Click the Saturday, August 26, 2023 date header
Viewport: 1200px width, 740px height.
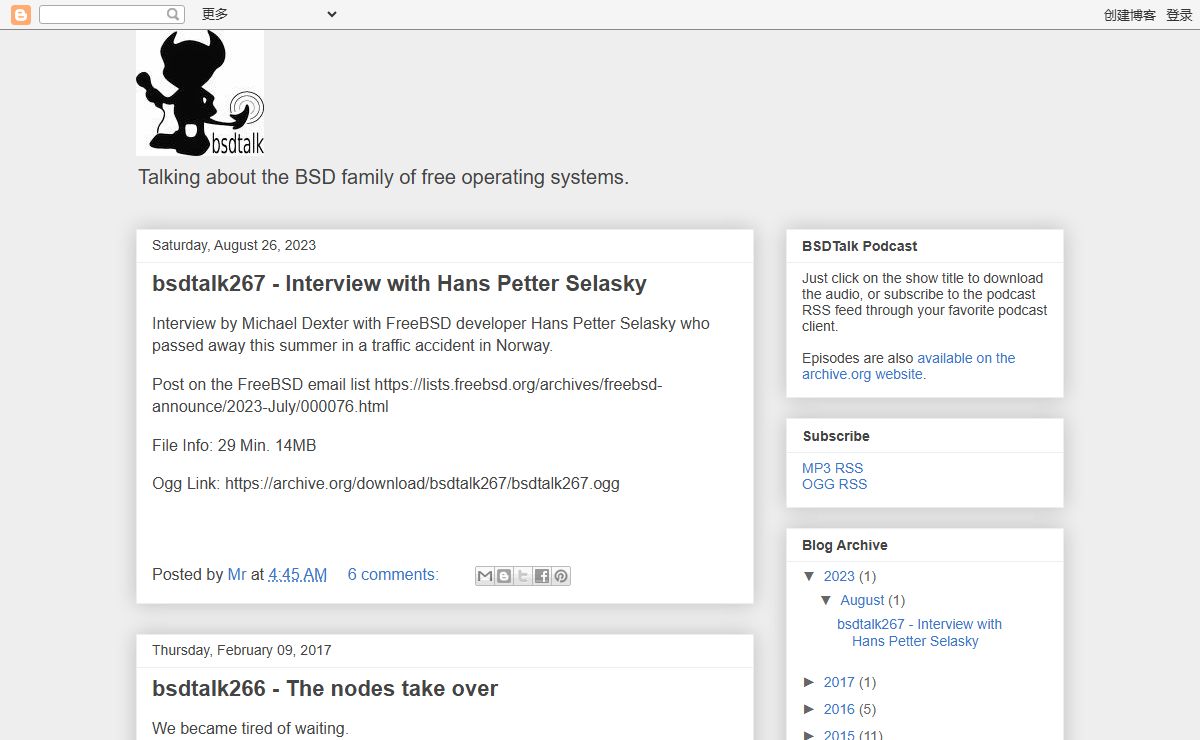(x=234, y=245)
